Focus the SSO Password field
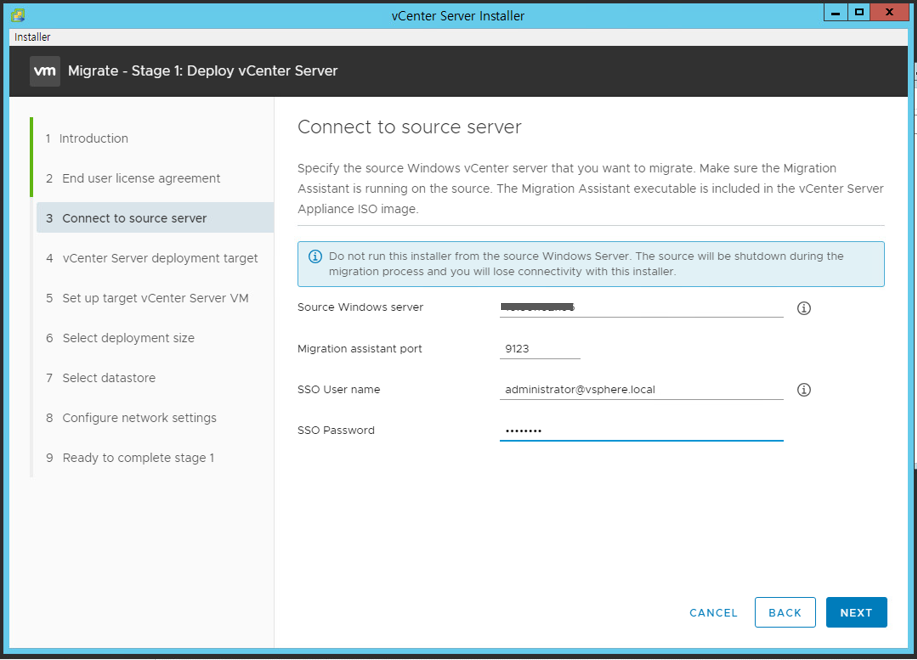This screenshot has width=917, height=660. (x=642, y=430)
